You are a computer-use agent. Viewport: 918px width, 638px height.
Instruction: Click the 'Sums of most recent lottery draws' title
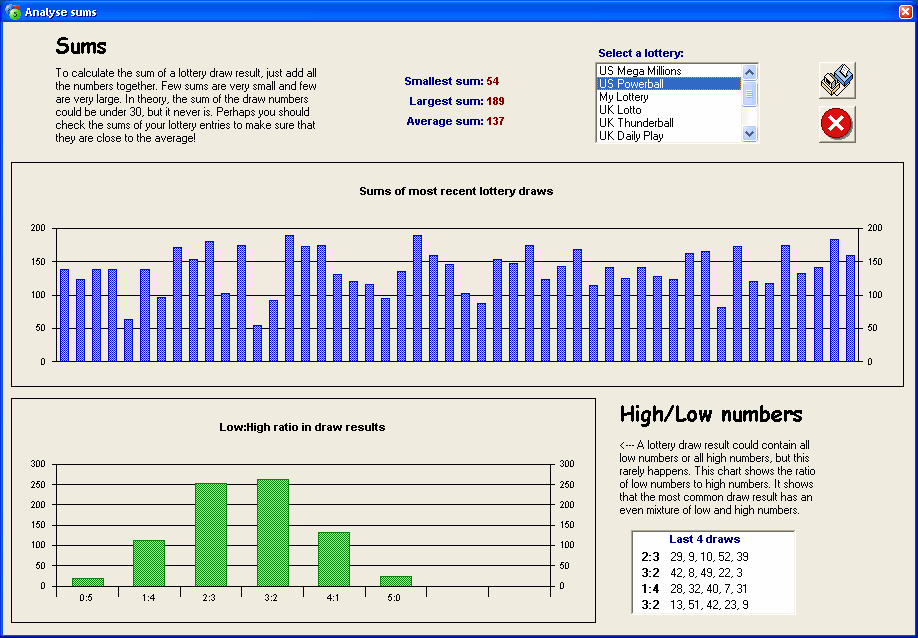click(456, 191)
